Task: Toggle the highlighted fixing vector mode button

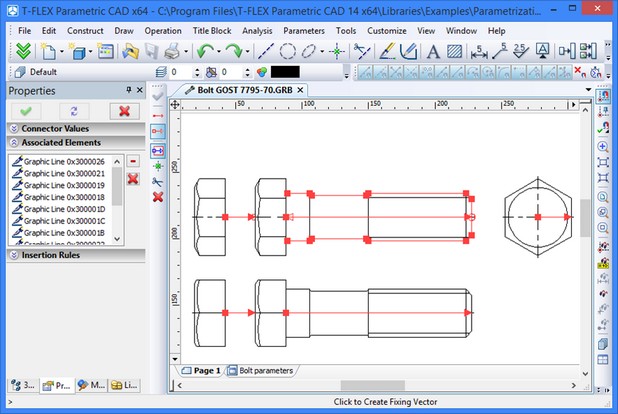Action: 158,131
